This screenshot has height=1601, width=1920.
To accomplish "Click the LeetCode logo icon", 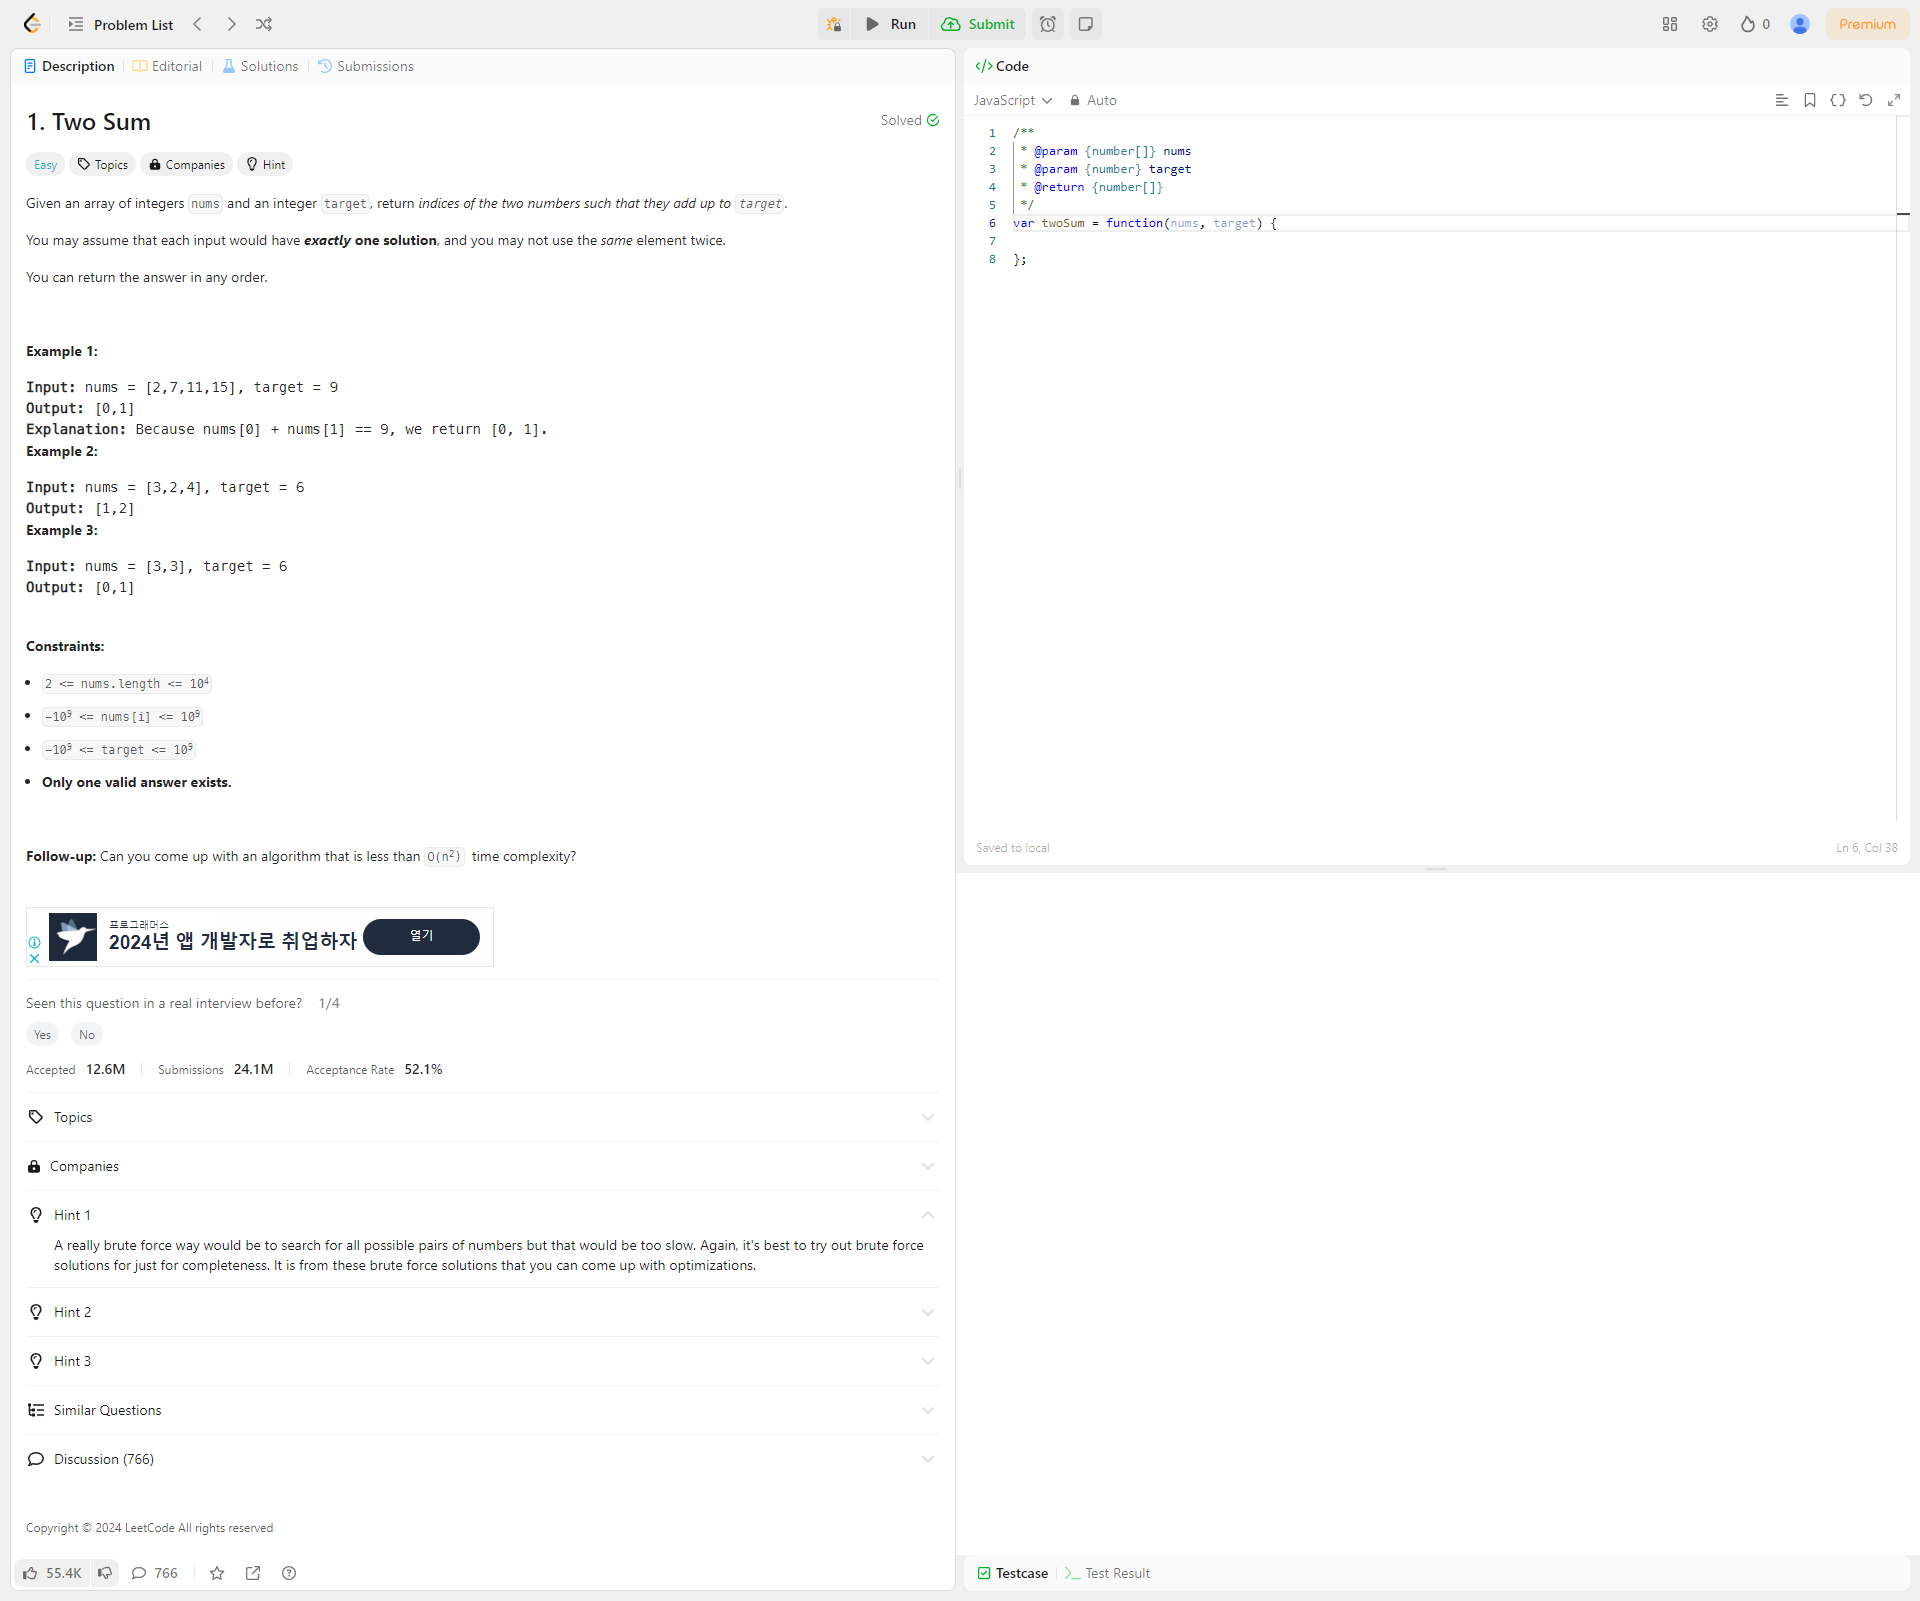I will pyautogui.click(x=32, y=24).
